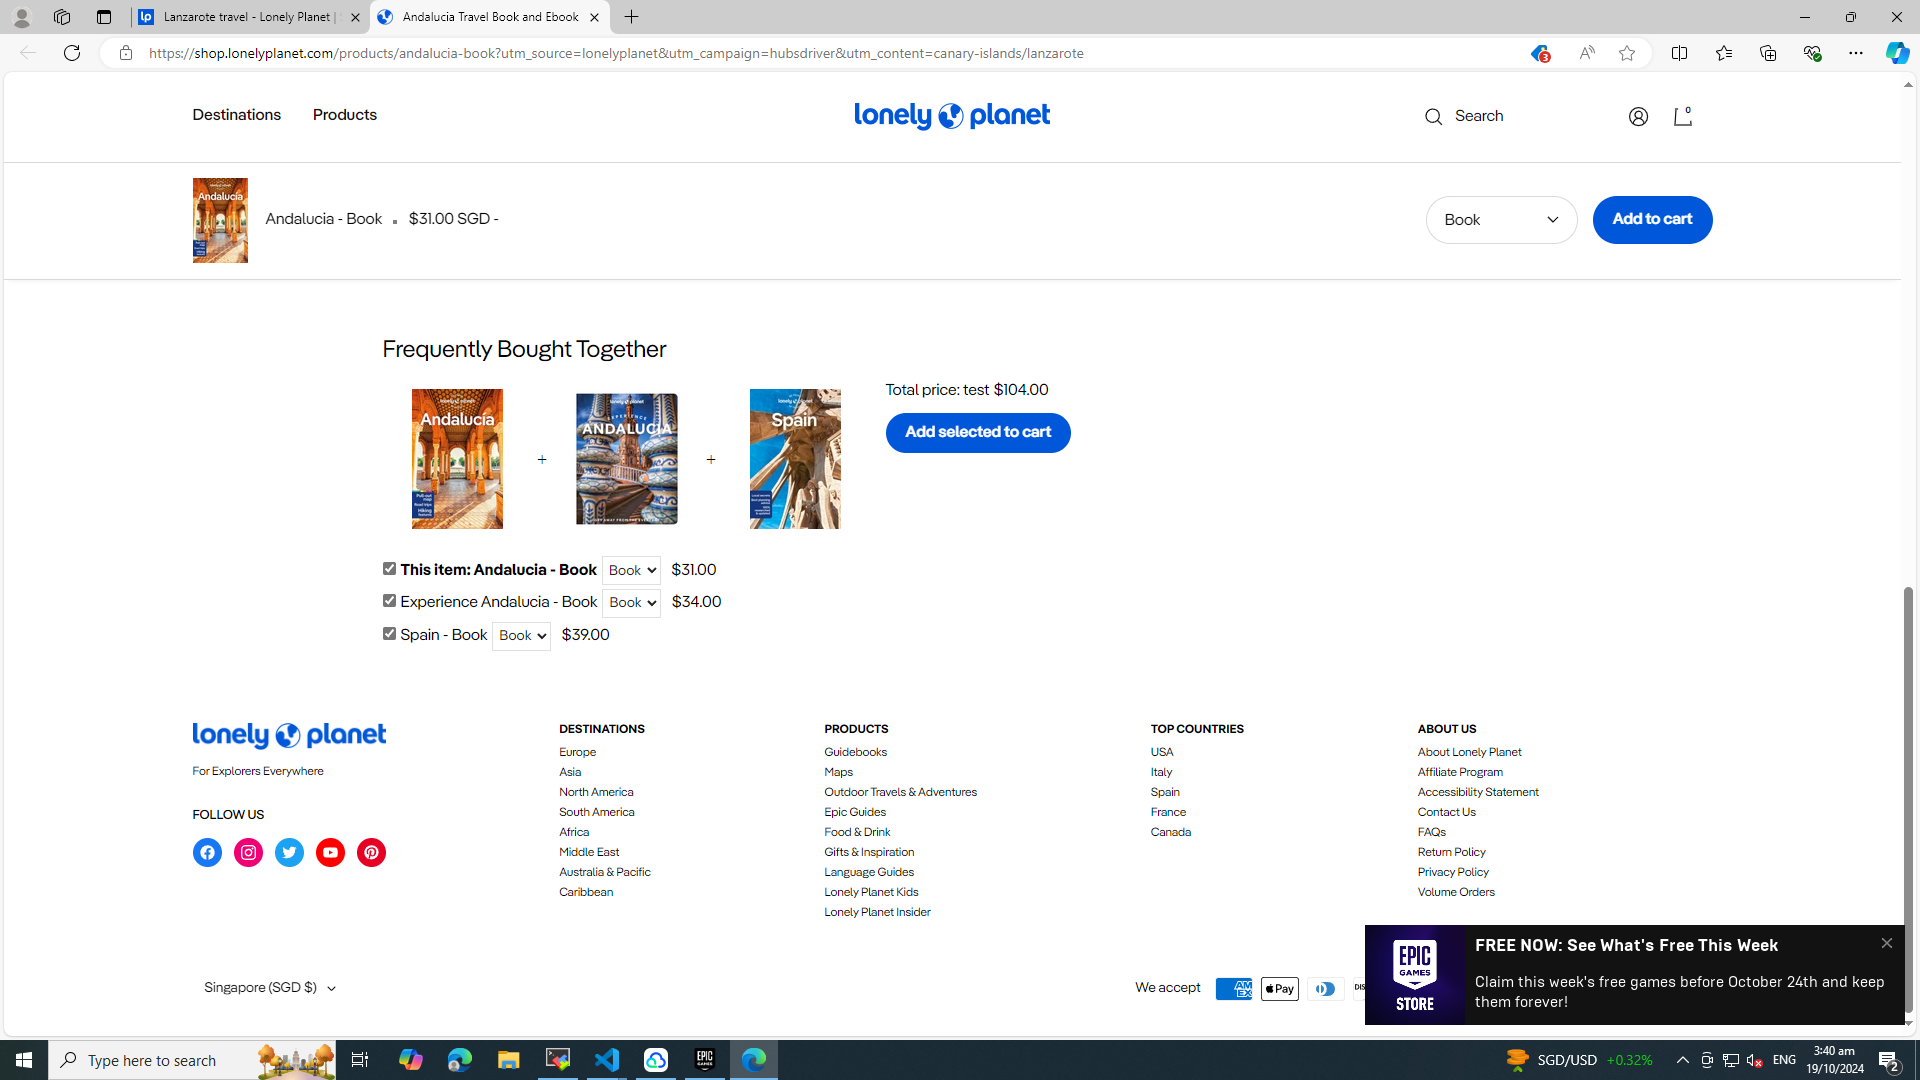The width and height of the screenshot is (1920, 1080).
Task: Open the Guidebooks footer link
Action: (x=855, y=752)
